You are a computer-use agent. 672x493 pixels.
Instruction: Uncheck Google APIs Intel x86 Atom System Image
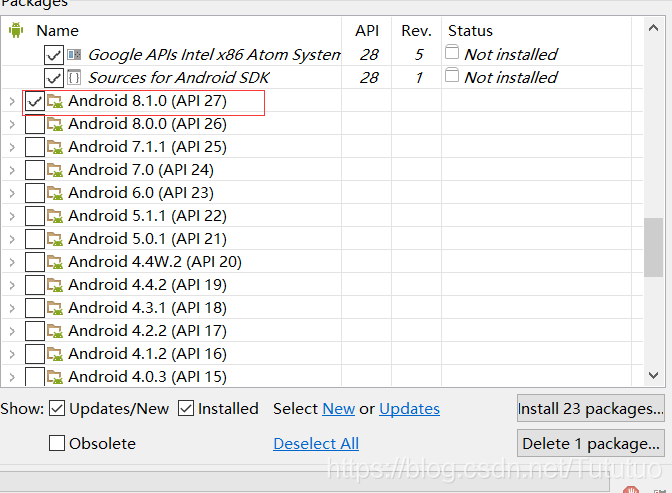[54, 55]
